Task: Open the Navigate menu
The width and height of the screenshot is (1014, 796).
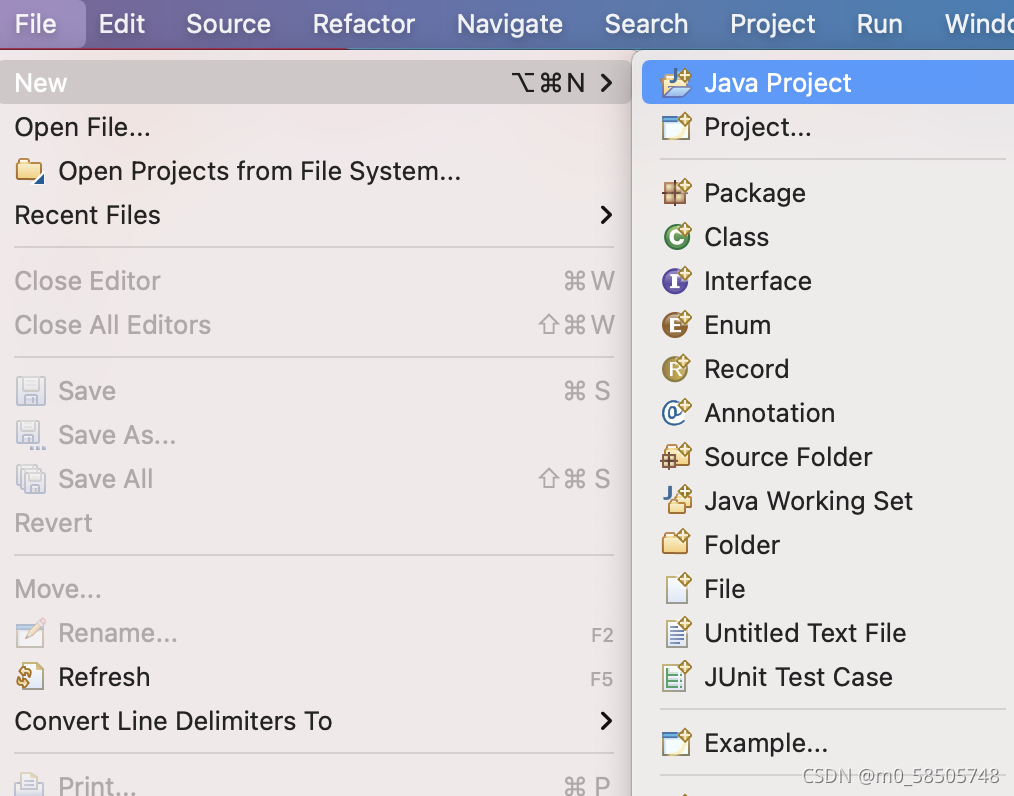Action: 510,24
